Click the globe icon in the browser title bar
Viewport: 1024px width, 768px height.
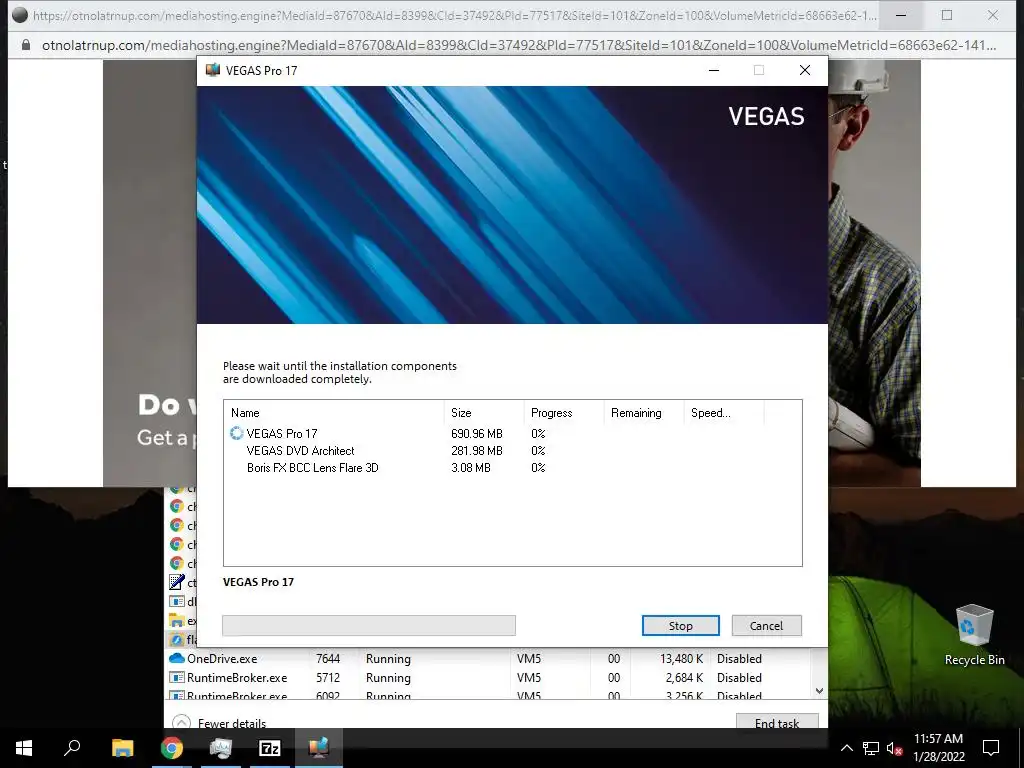coord(20,14)
